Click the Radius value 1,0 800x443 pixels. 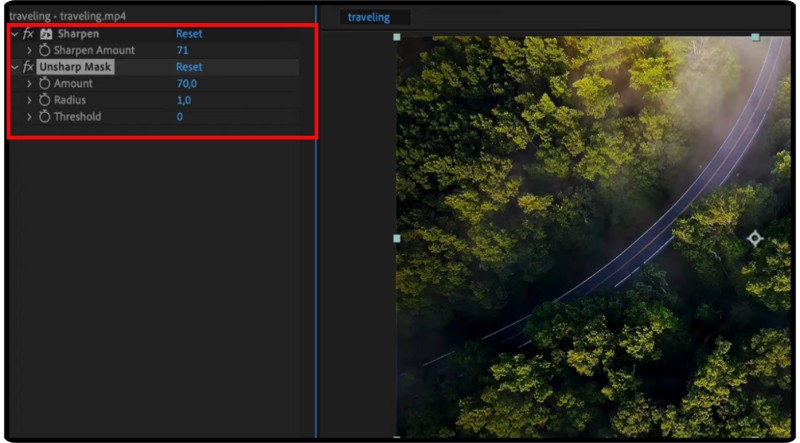(184, 100)
